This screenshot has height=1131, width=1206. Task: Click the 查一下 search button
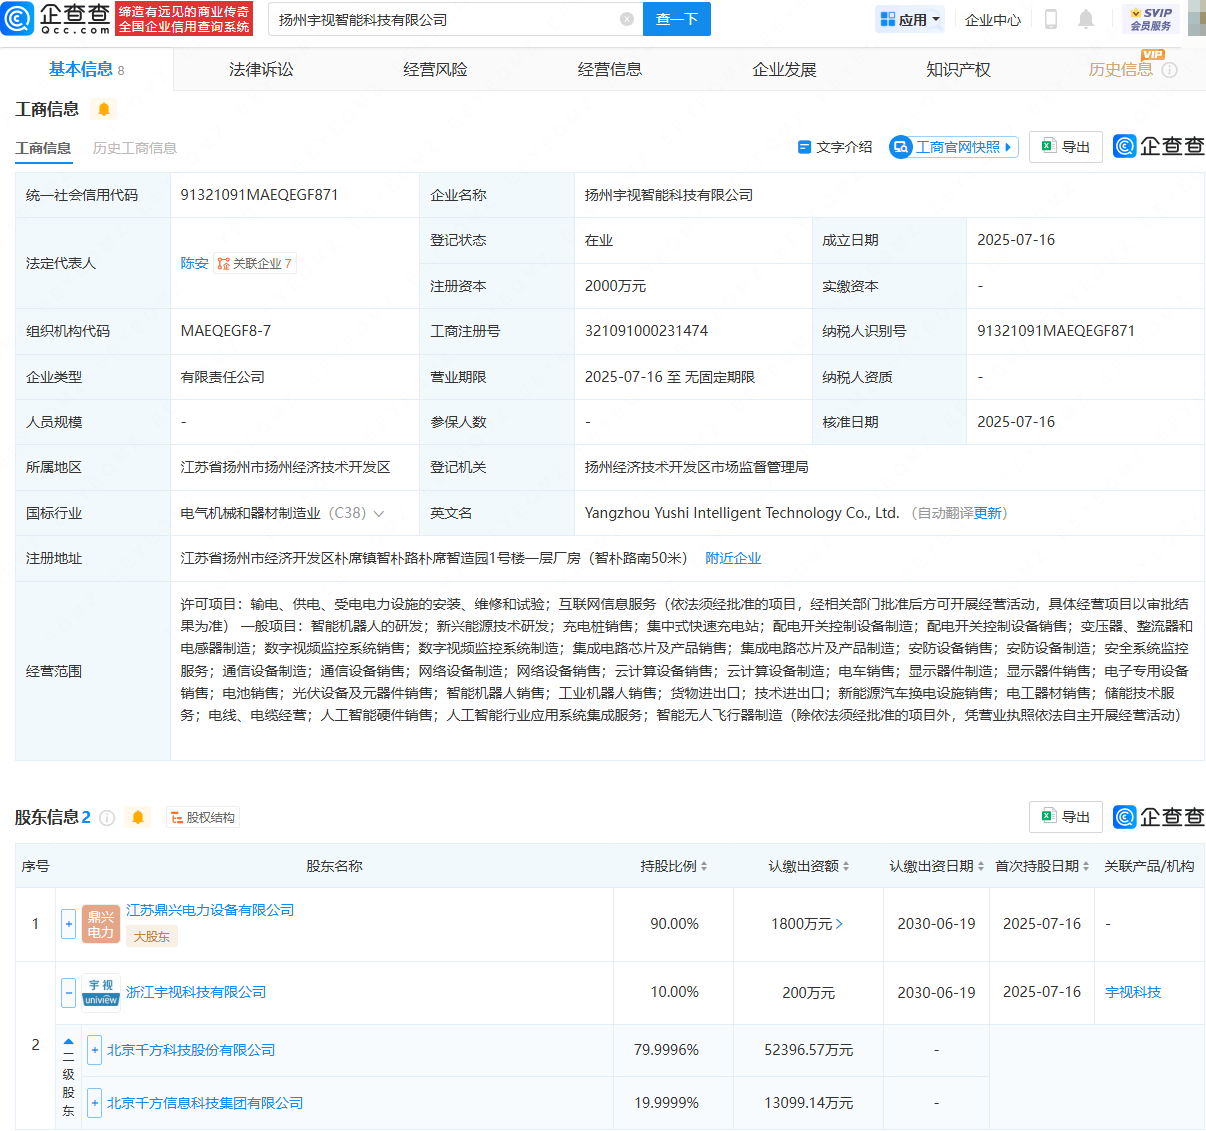(x=677, y=19)
